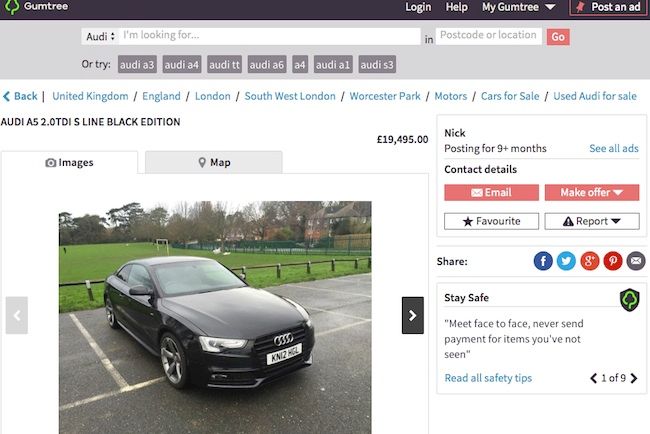Open the My Gumtree dropdown
The width and height of the screenshot is (650, 434).
coord(519,7)
